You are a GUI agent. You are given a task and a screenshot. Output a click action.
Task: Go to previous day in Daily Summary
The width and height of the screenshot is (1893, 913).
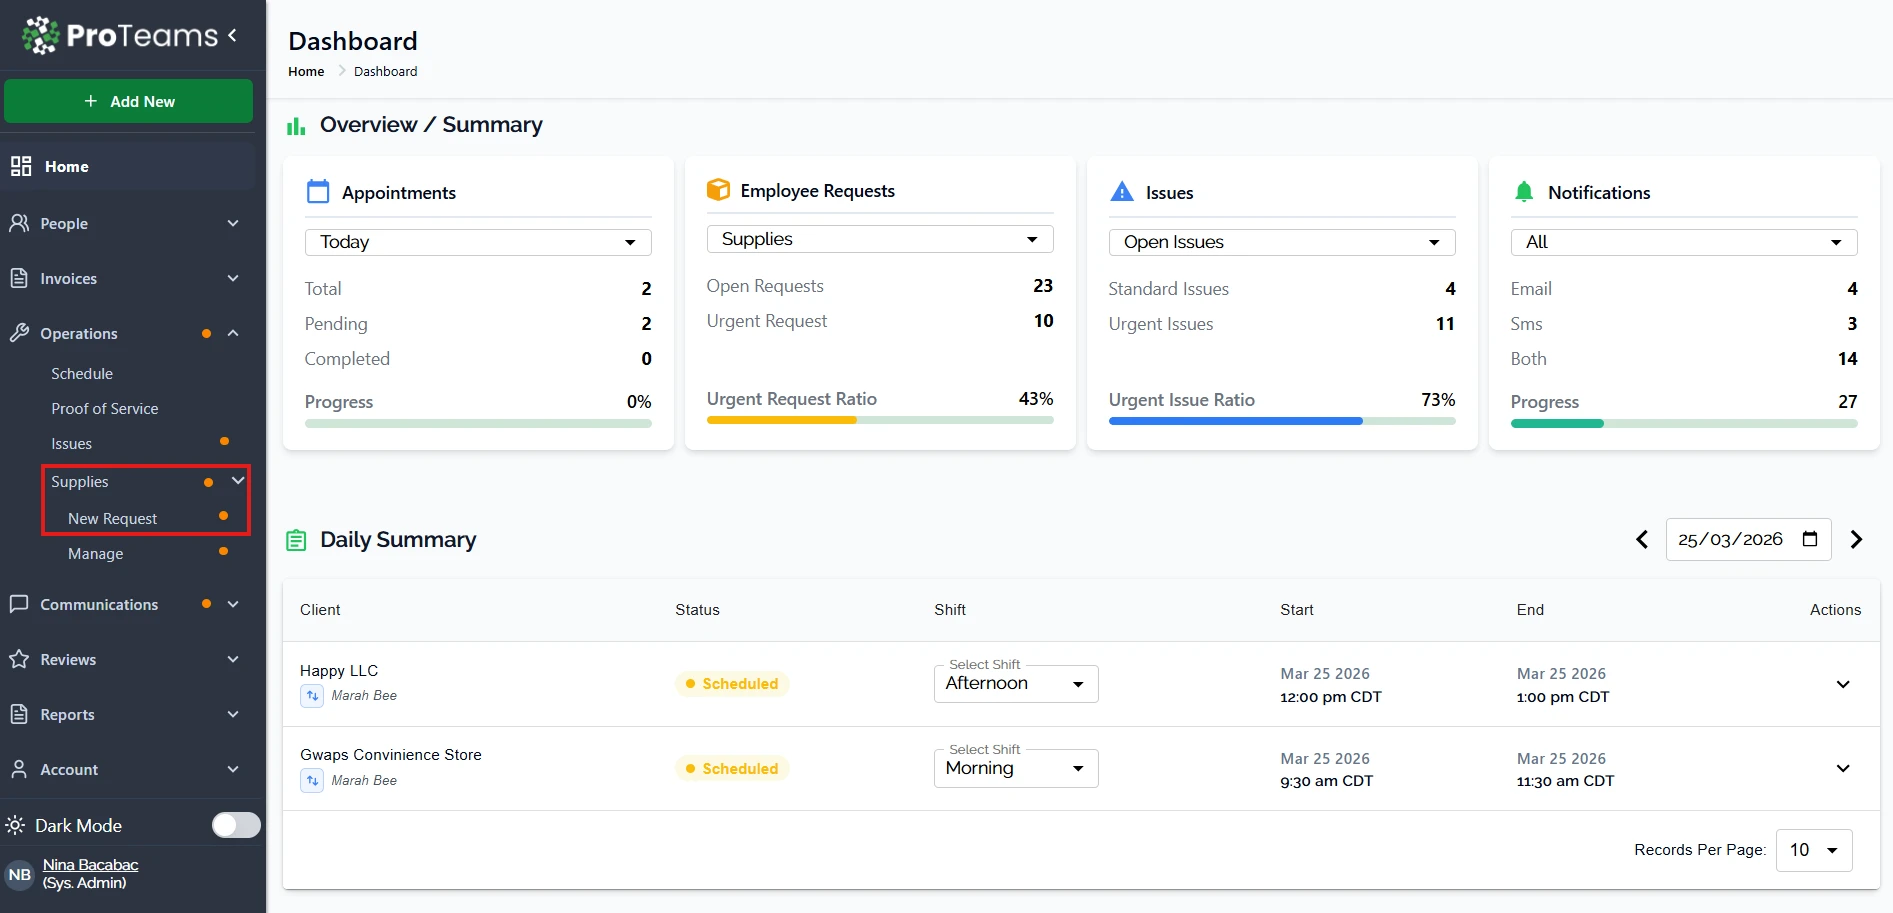pyautogui.click(x=1641, y=540)
